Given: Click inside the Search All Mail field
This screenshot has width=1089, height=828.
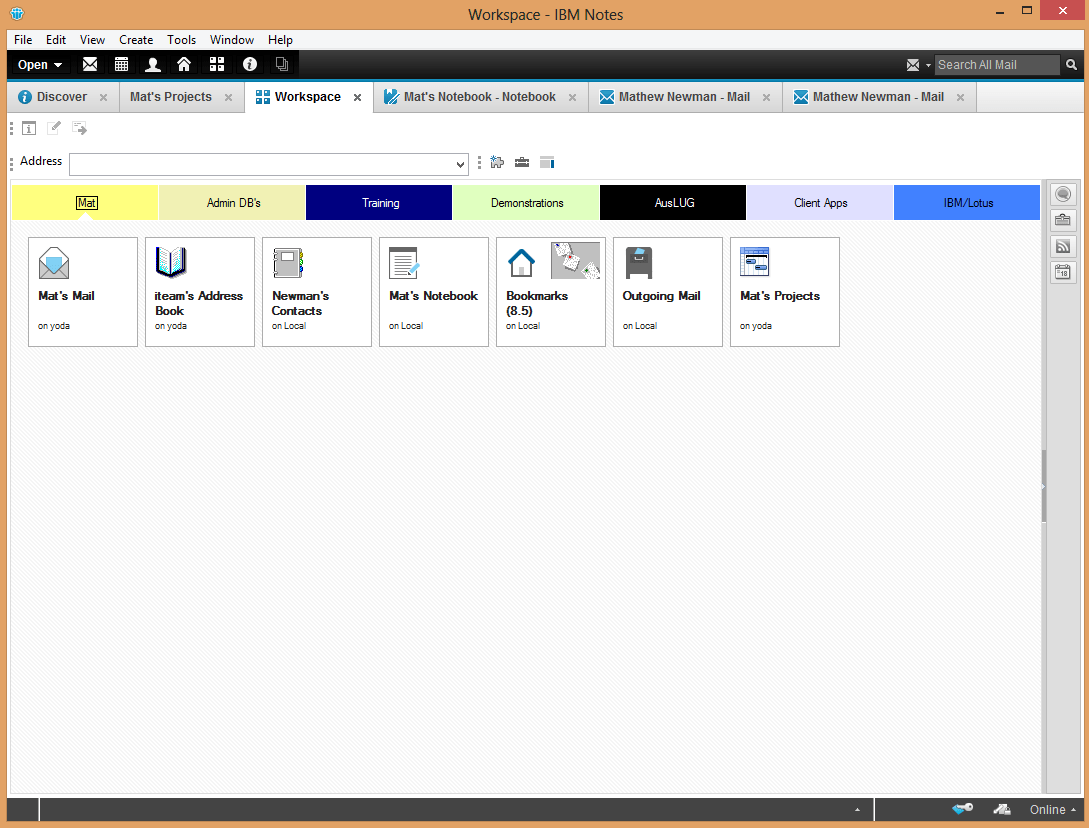Looking at the screenshot, I should [996, 64].
